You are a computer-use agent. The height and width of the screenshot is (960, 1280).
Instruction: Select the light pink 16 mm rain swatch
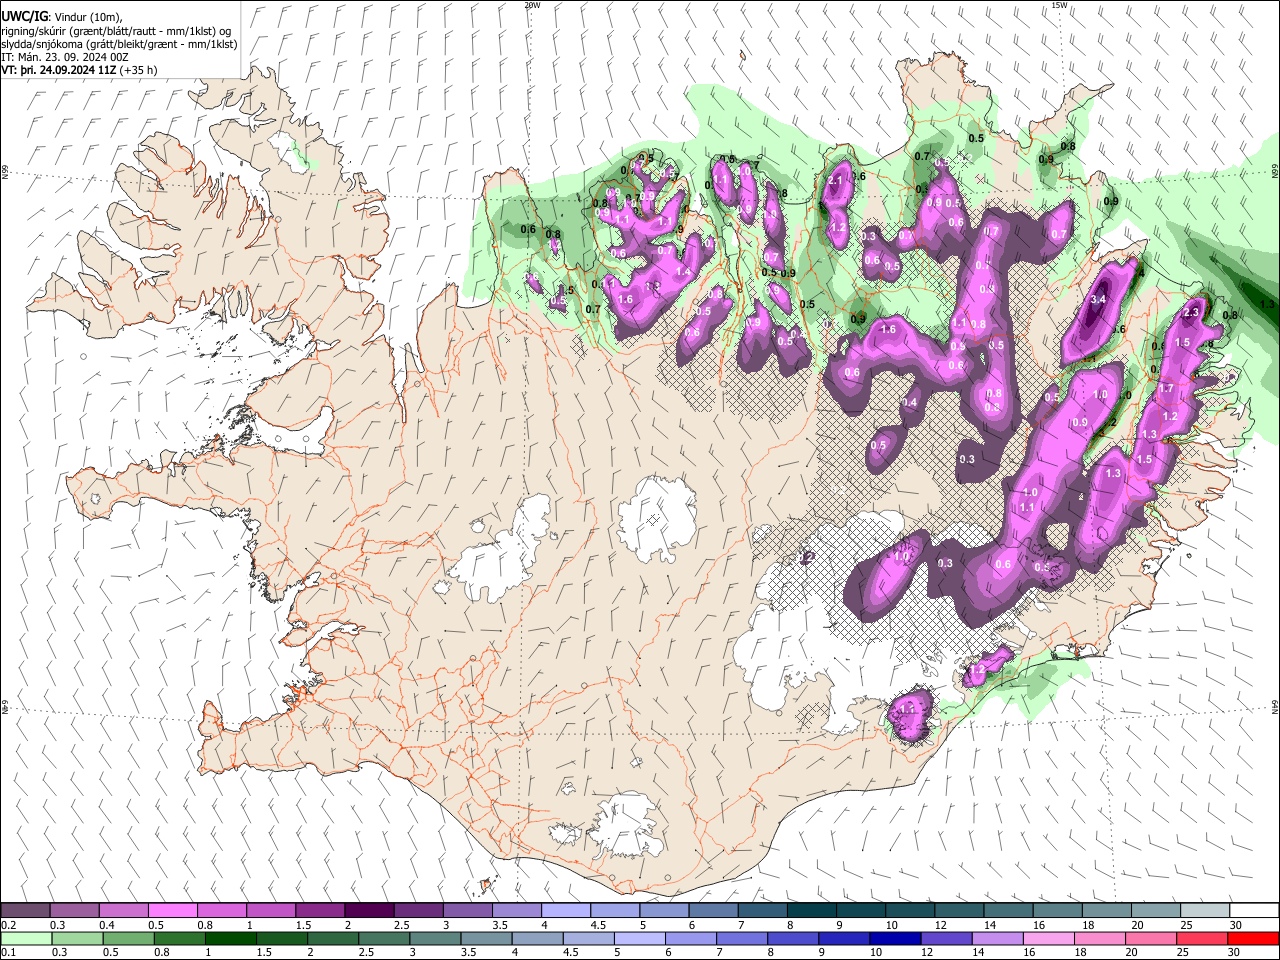(x=1048, y=938)
